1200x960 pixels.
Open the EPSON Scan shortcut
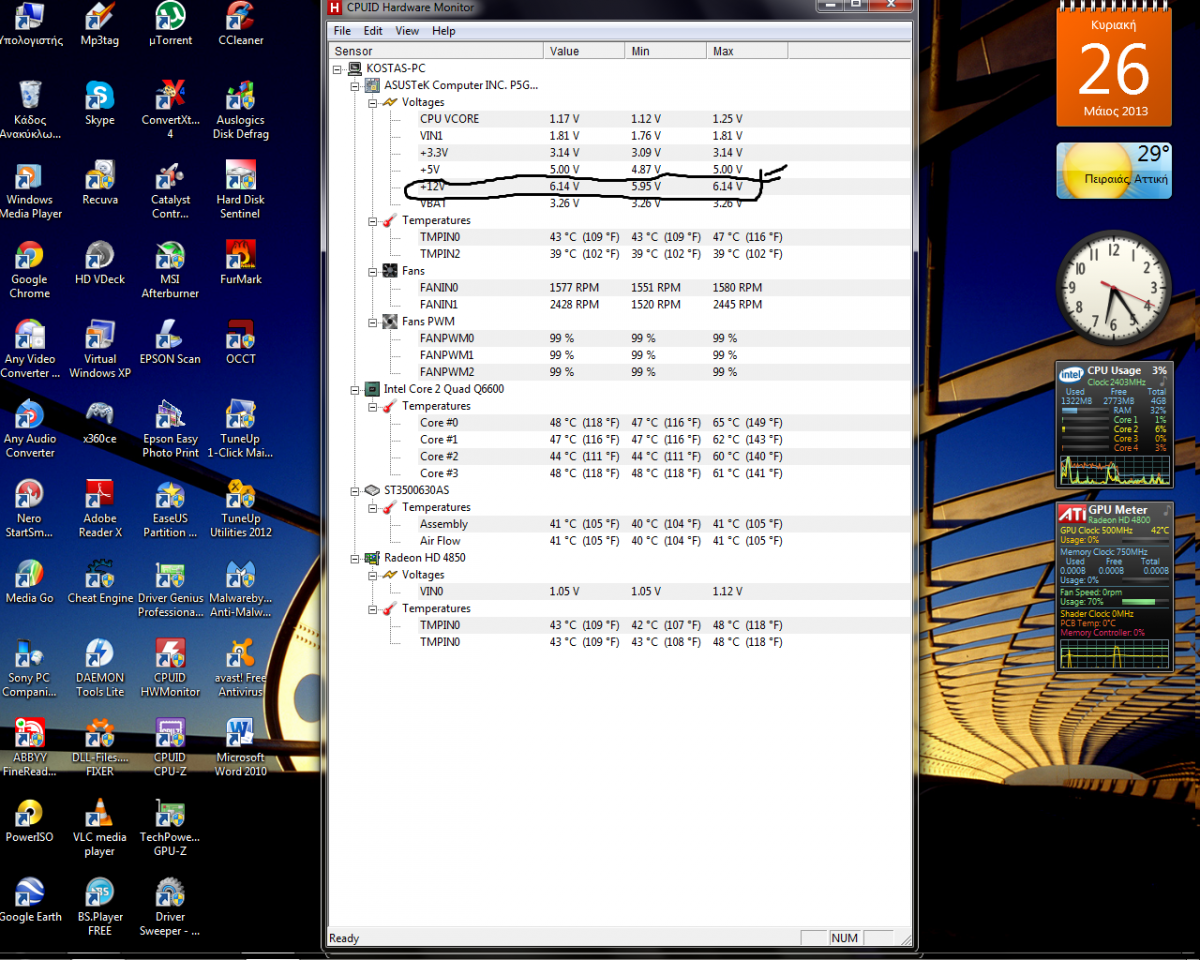[x=170, y=342]
